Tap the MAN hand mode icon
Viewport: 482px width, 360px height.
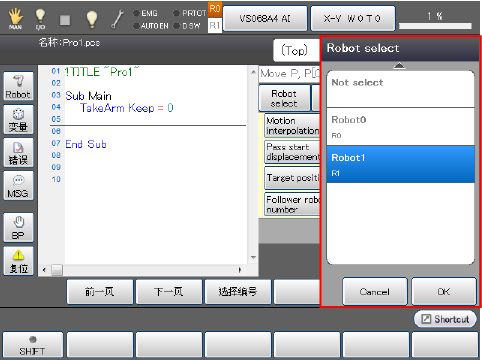click(15, 19)
